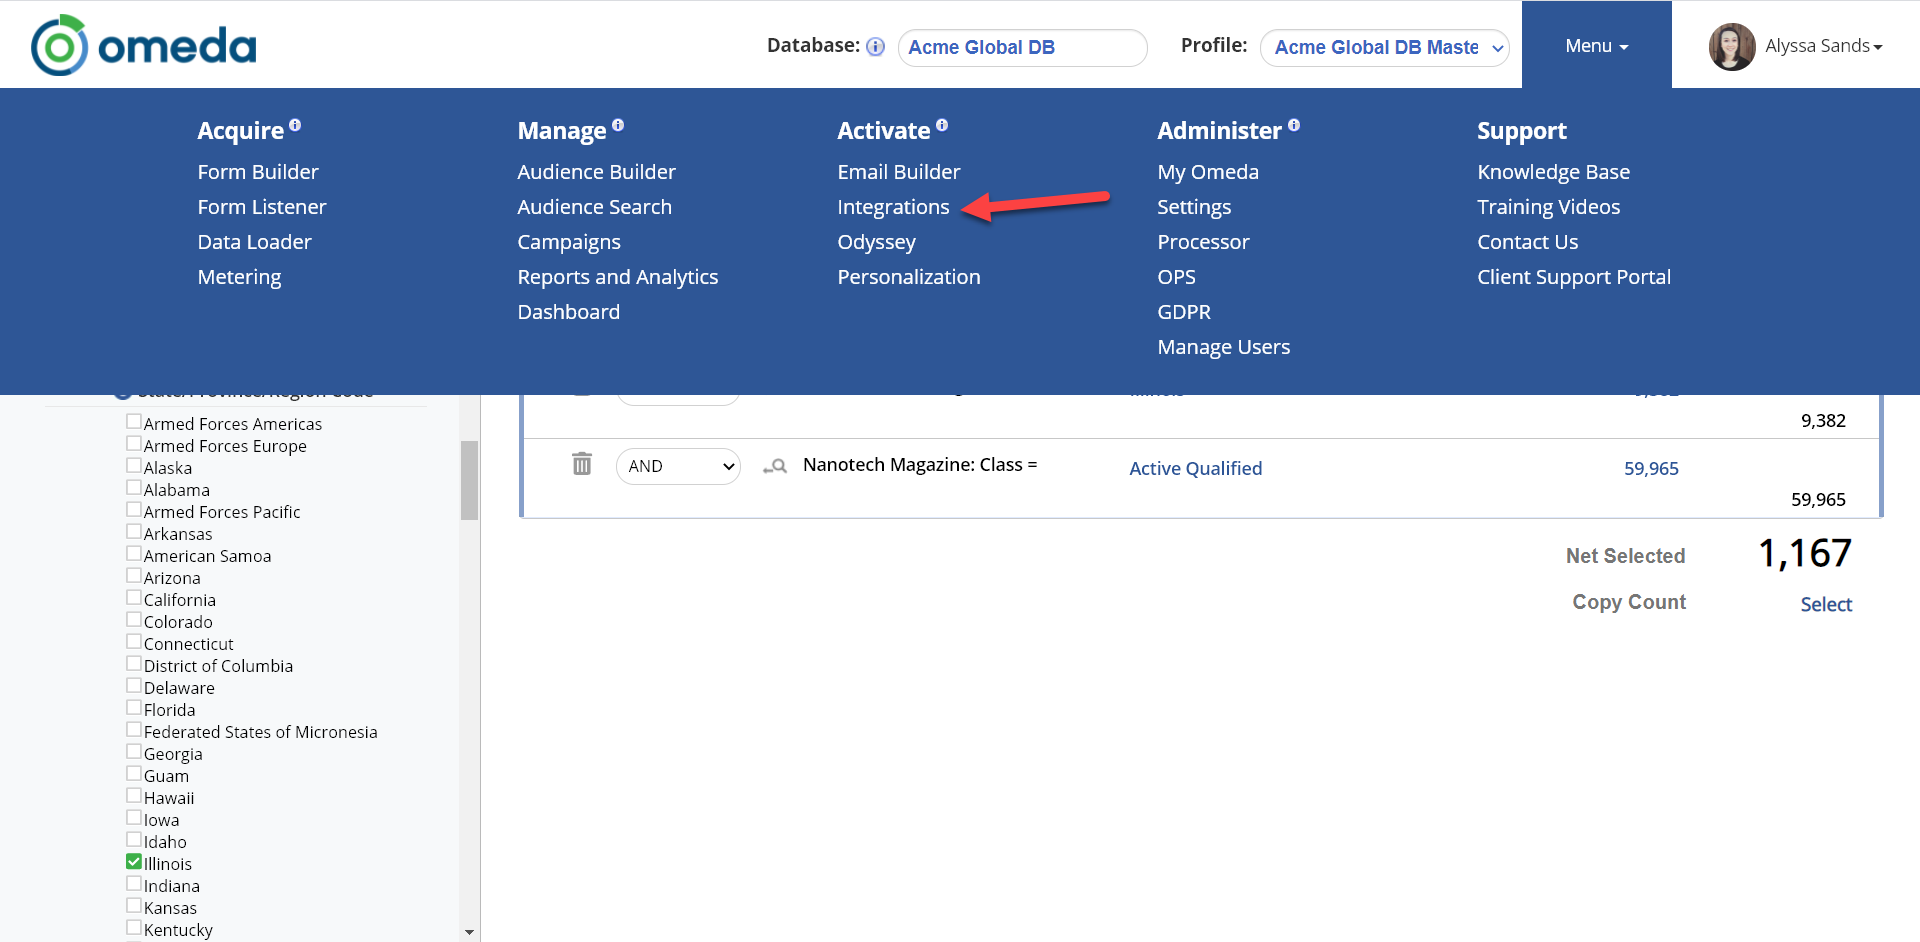
Task: Open Integrations under Activate
Action: pos(893,207)
